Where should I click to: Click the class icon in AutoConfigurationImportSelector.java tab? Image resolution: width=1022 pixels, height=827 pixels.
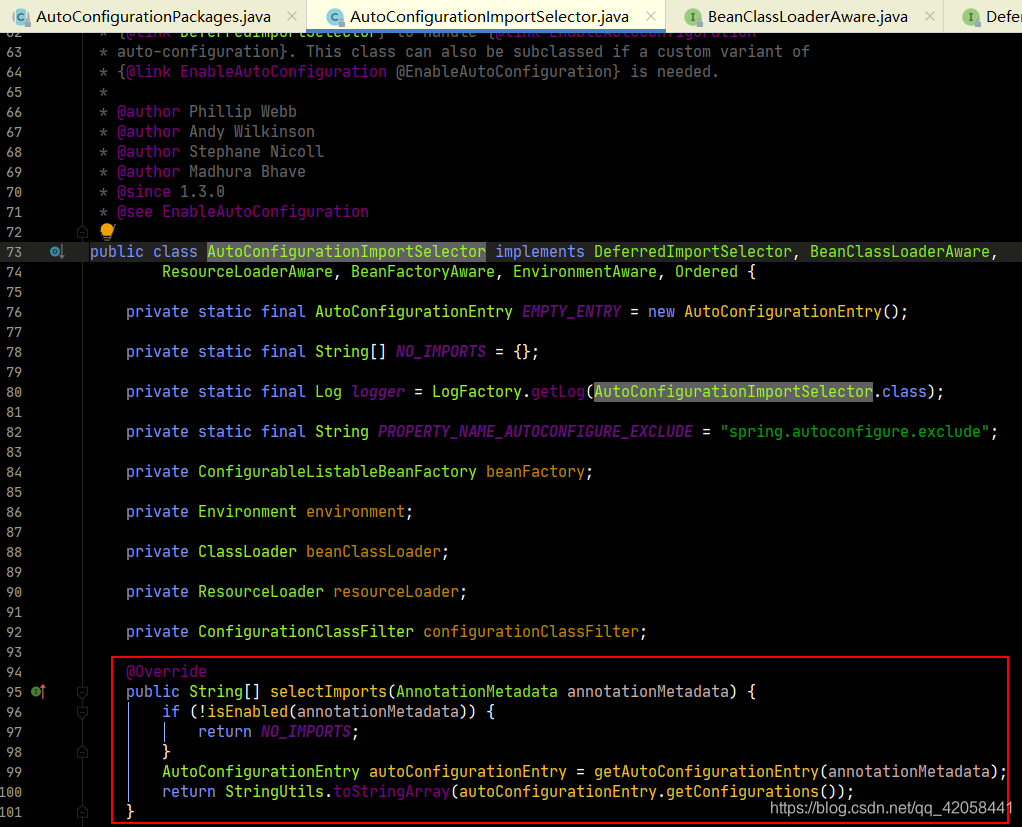coord(334,16)
